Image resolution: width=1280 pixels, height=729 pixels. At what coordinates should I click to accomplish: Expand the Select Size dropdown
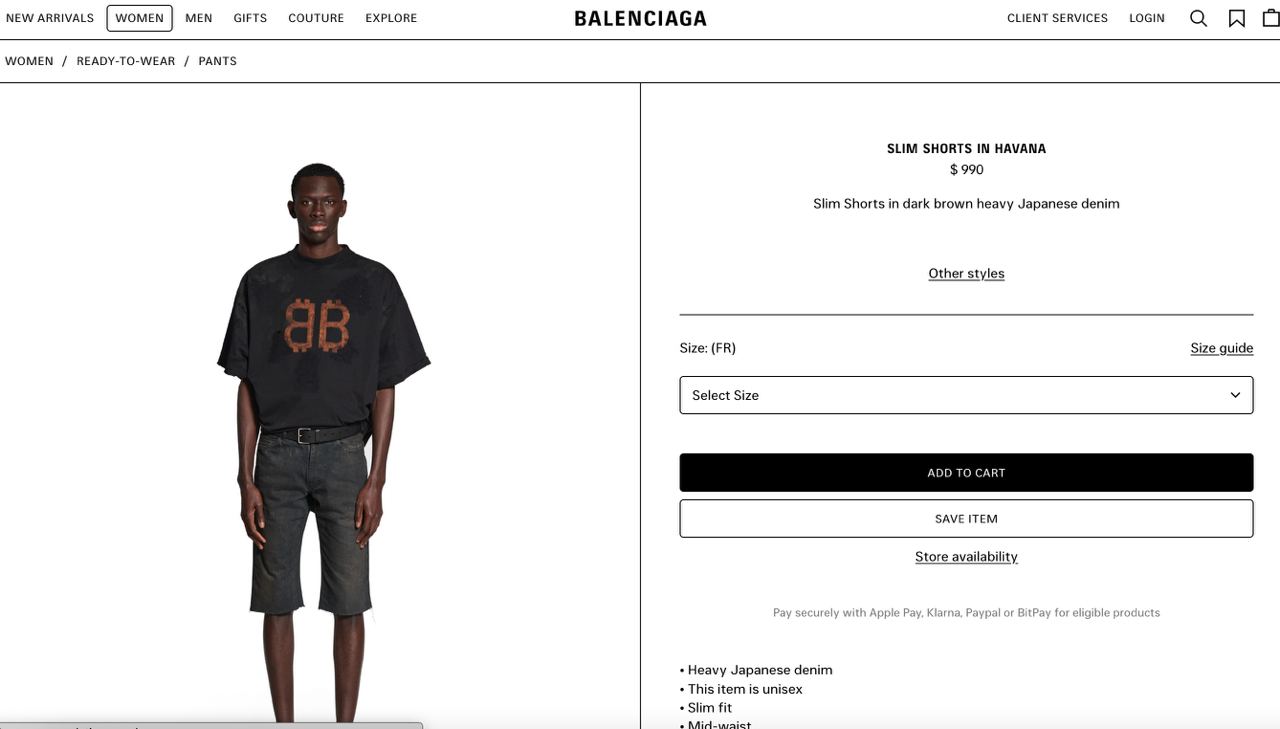point(966,395)
